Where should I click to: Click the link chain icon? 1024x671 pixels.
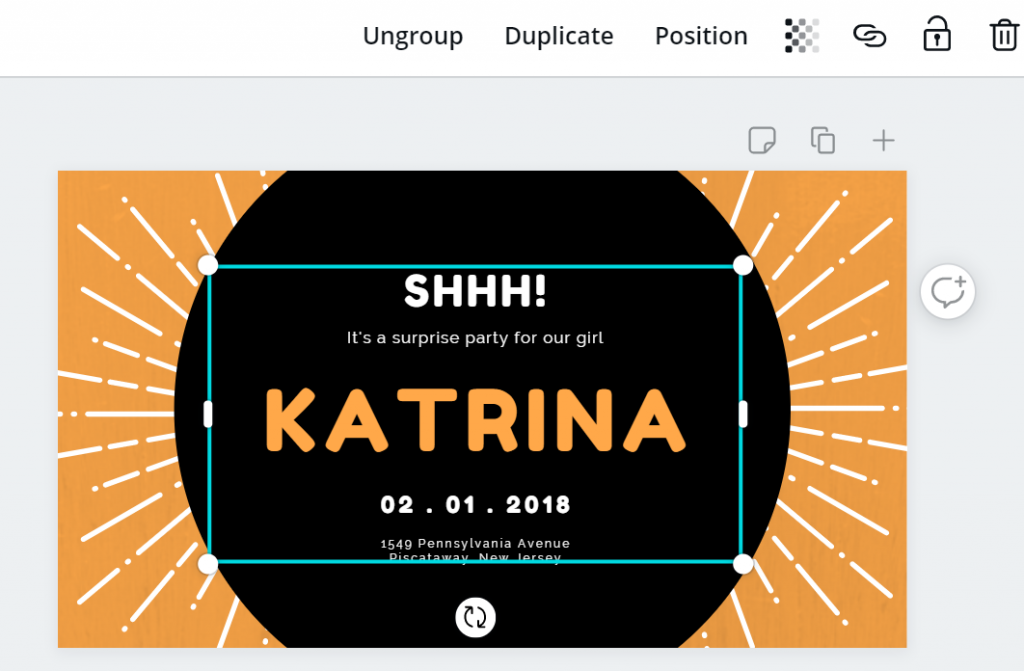(870, 35)
